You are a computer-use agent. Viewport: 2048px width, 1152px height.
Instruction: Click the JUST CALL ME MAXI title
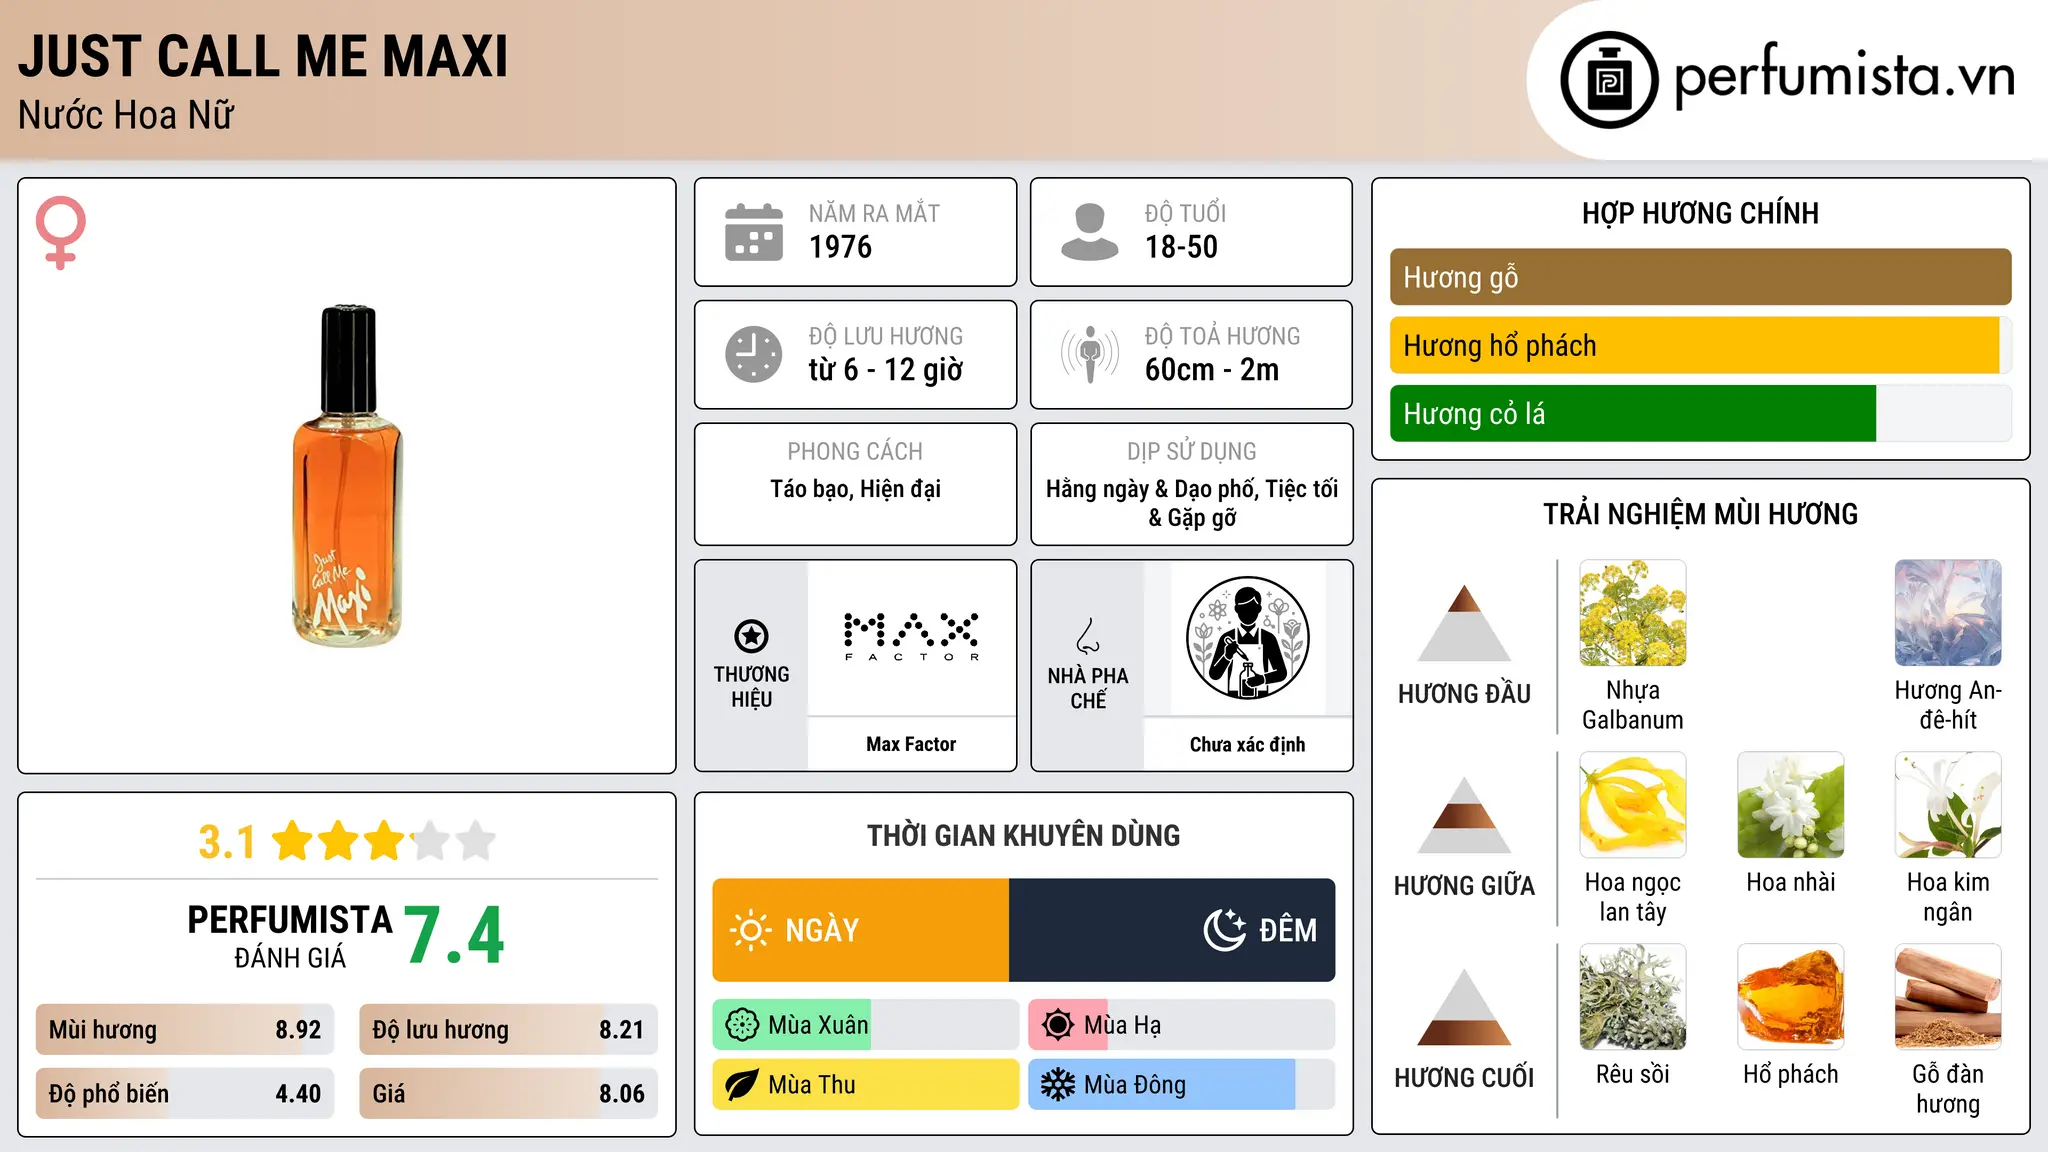263,56
